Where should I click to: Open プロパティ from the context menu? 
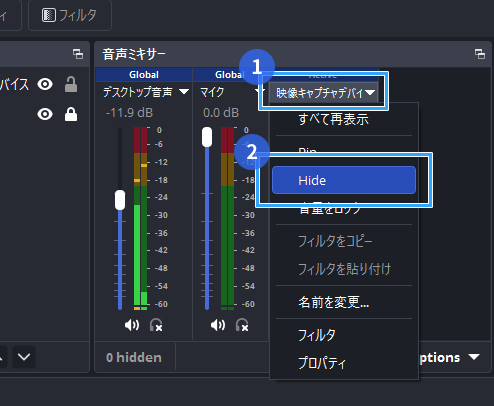[344, 363]
